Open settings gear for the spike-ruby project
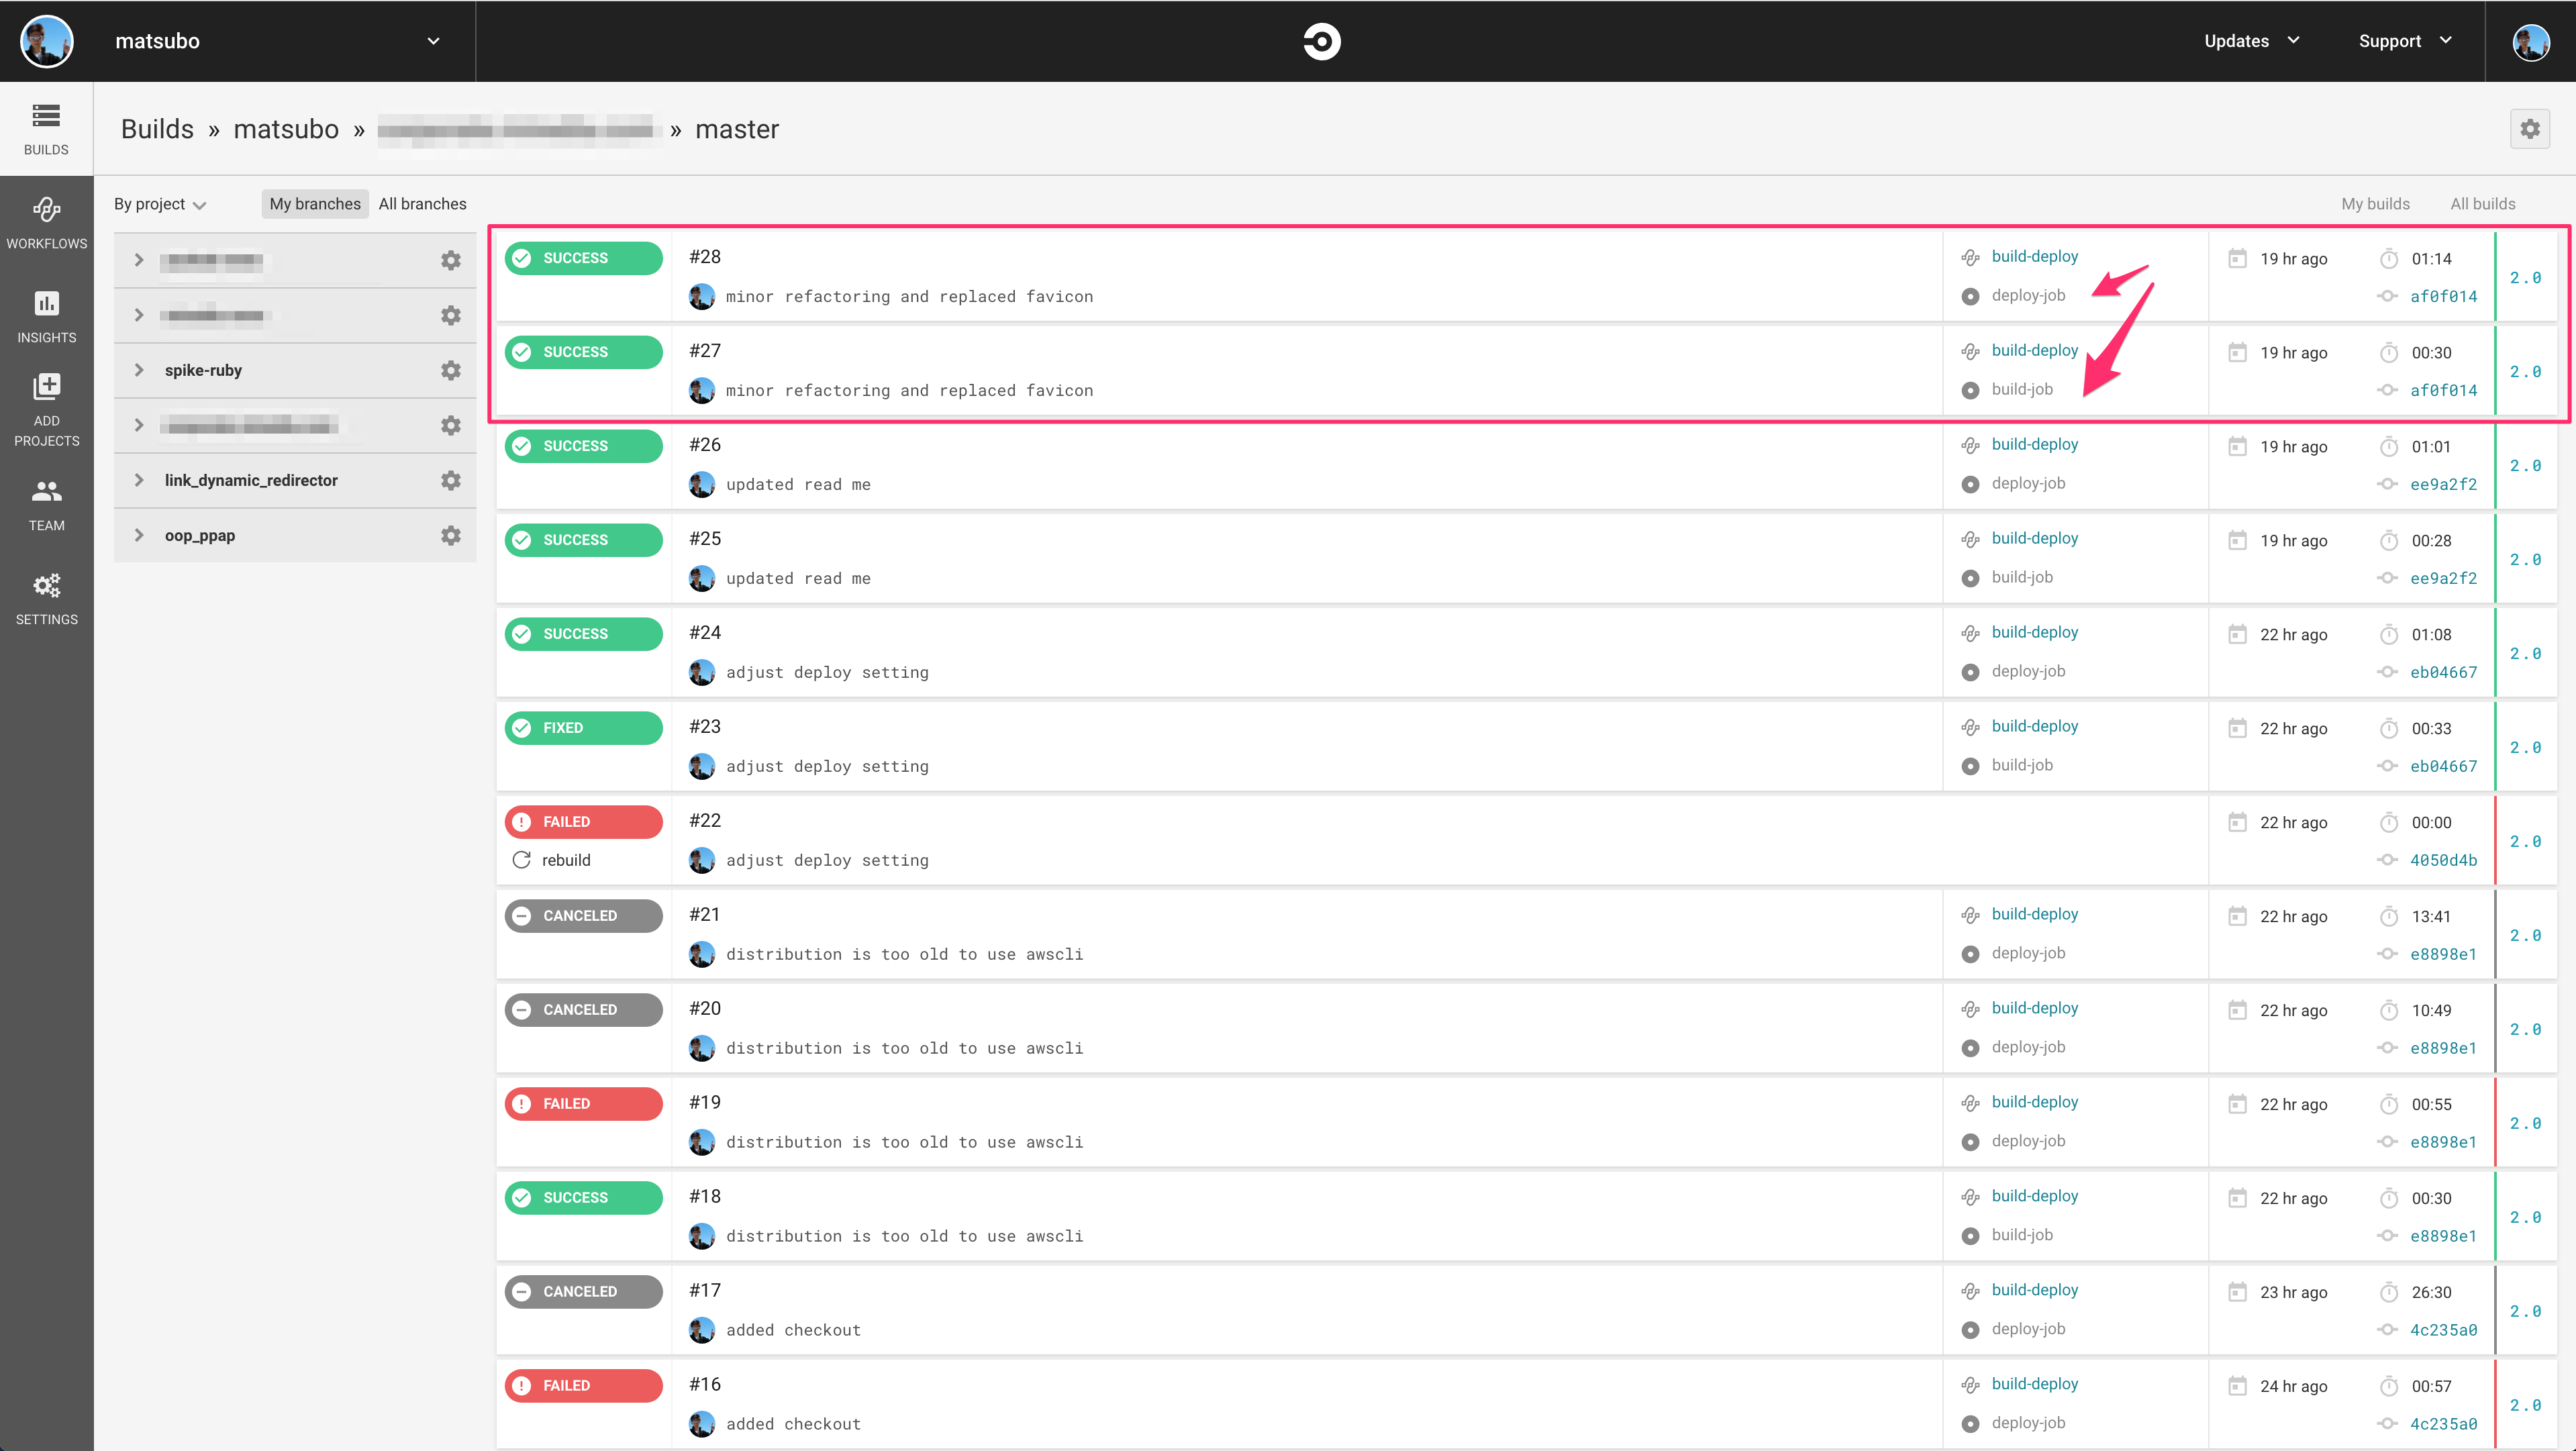This screenshot has width=2576, height=1451. tap(451, 370)
